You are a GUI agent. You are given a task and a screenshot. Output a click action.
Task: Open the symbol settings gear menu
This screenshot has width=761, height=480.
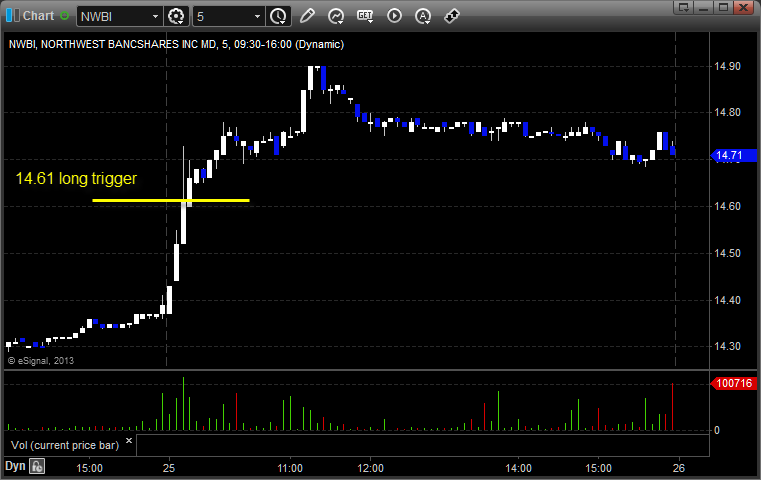(176, 16)
